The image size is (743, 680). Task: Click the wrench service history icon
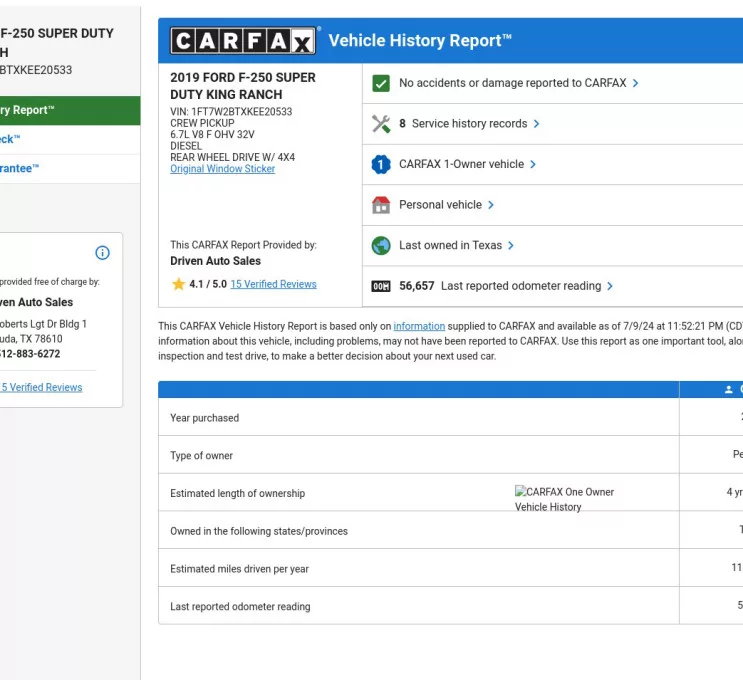(381, 124)
